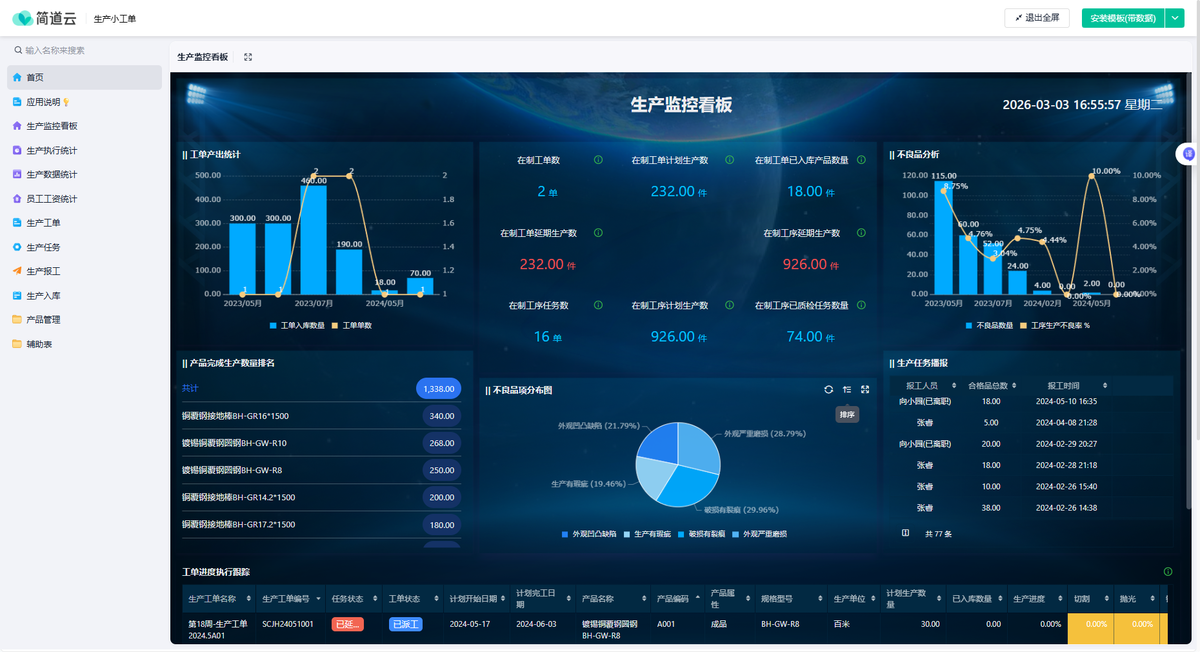This screenshot has width=1200, height=652.
Task: Toggle 破损有裂痕 pie legend item
Action: (703, 535)
